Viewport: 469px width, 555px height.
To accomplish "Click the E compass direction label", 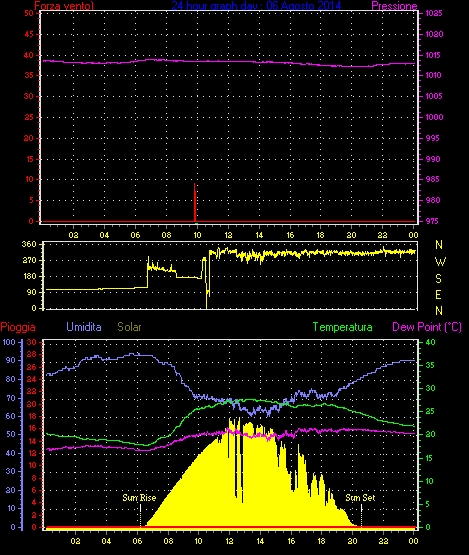I will tap(438, 294).
